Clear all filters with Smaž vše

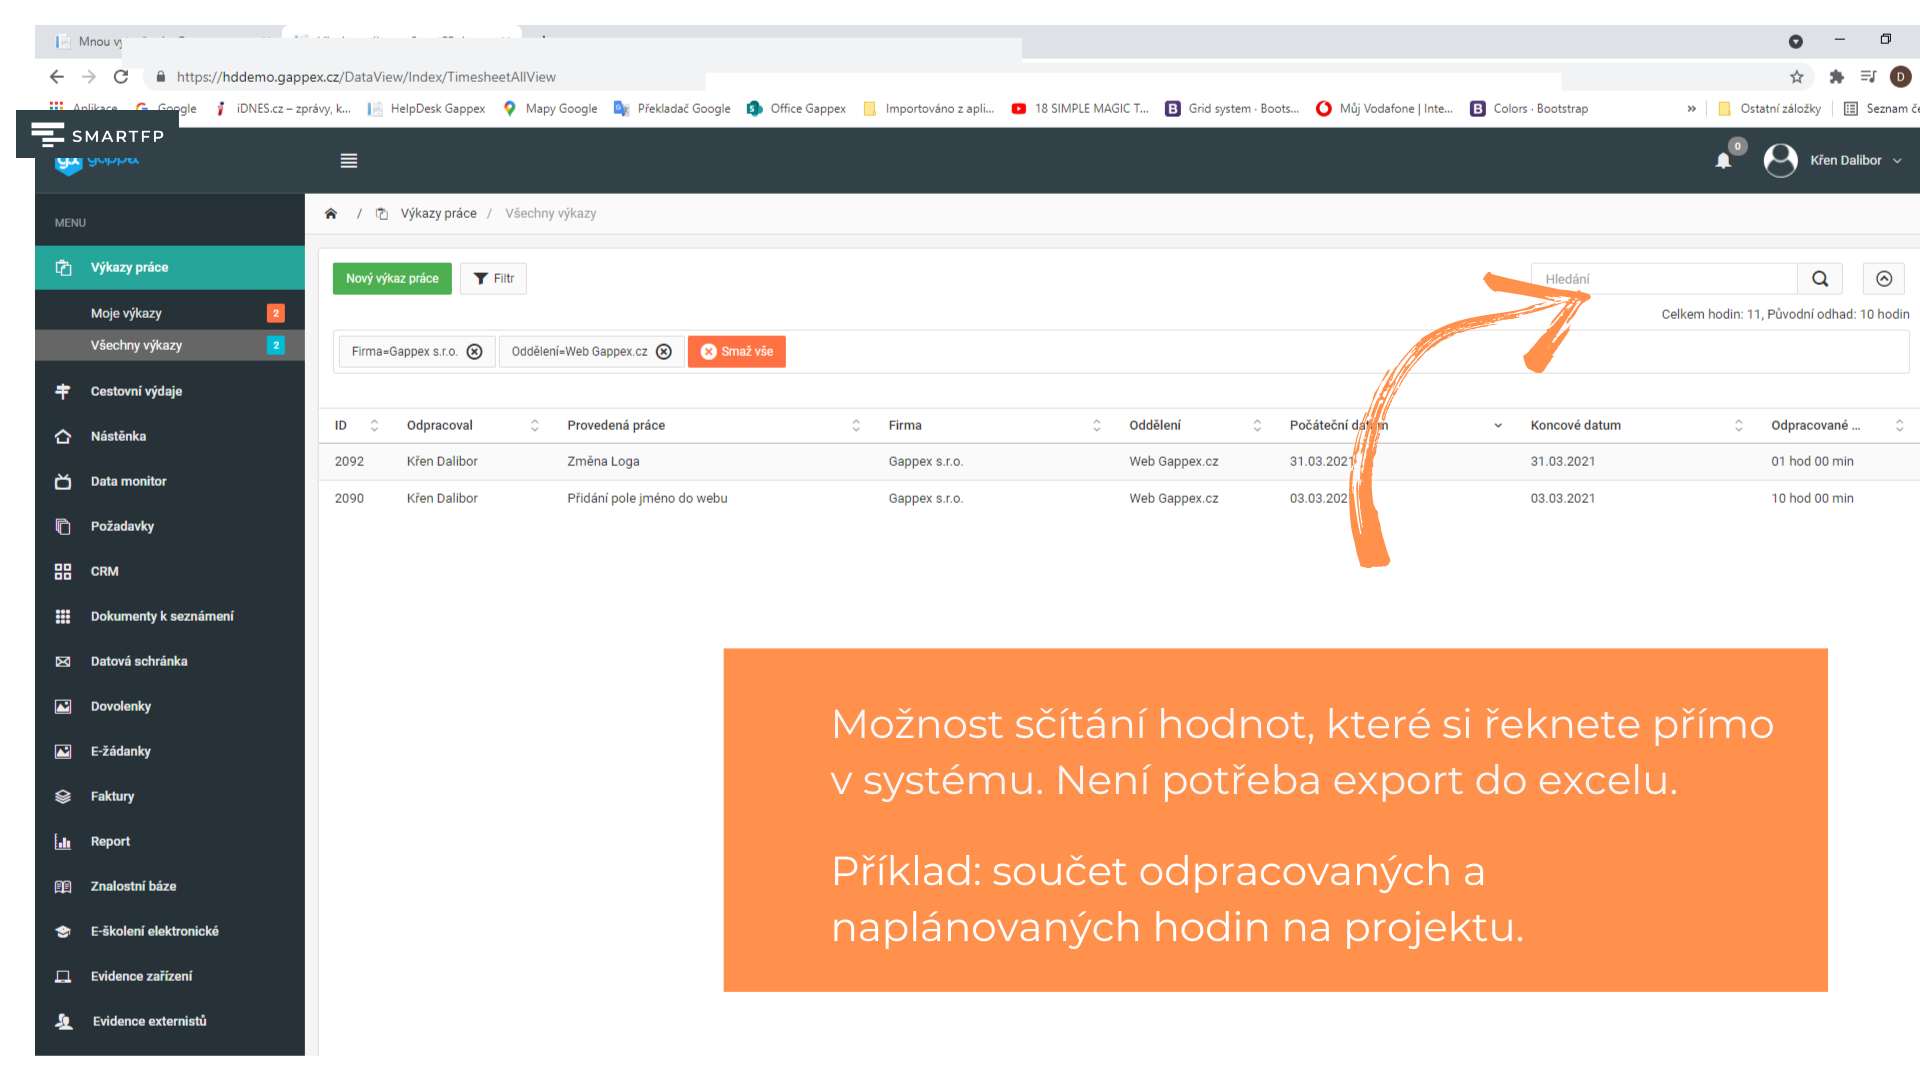(737, 352)
